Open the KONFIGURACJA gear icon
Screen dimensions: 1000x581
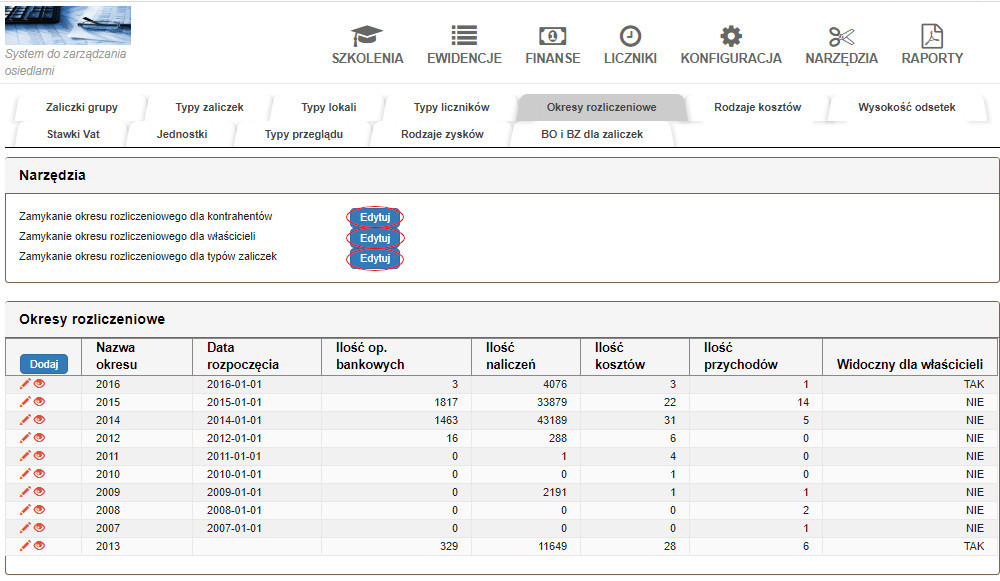[x=731, y=36]
